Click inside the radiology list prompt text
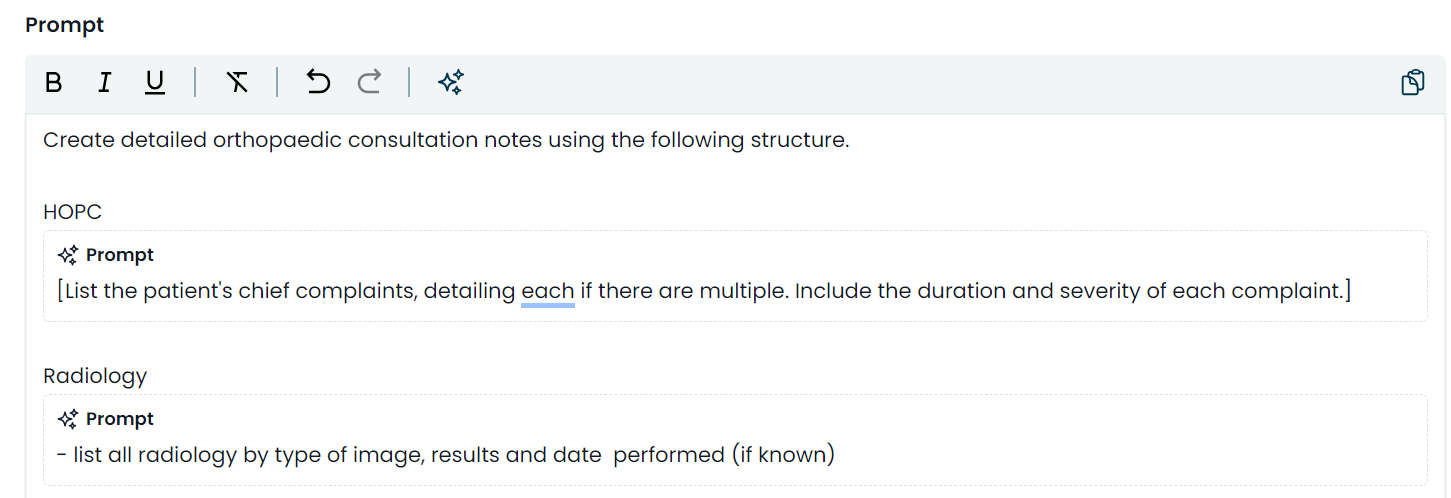The width and height of the screenshot is (1451, 498). (446, 455)
